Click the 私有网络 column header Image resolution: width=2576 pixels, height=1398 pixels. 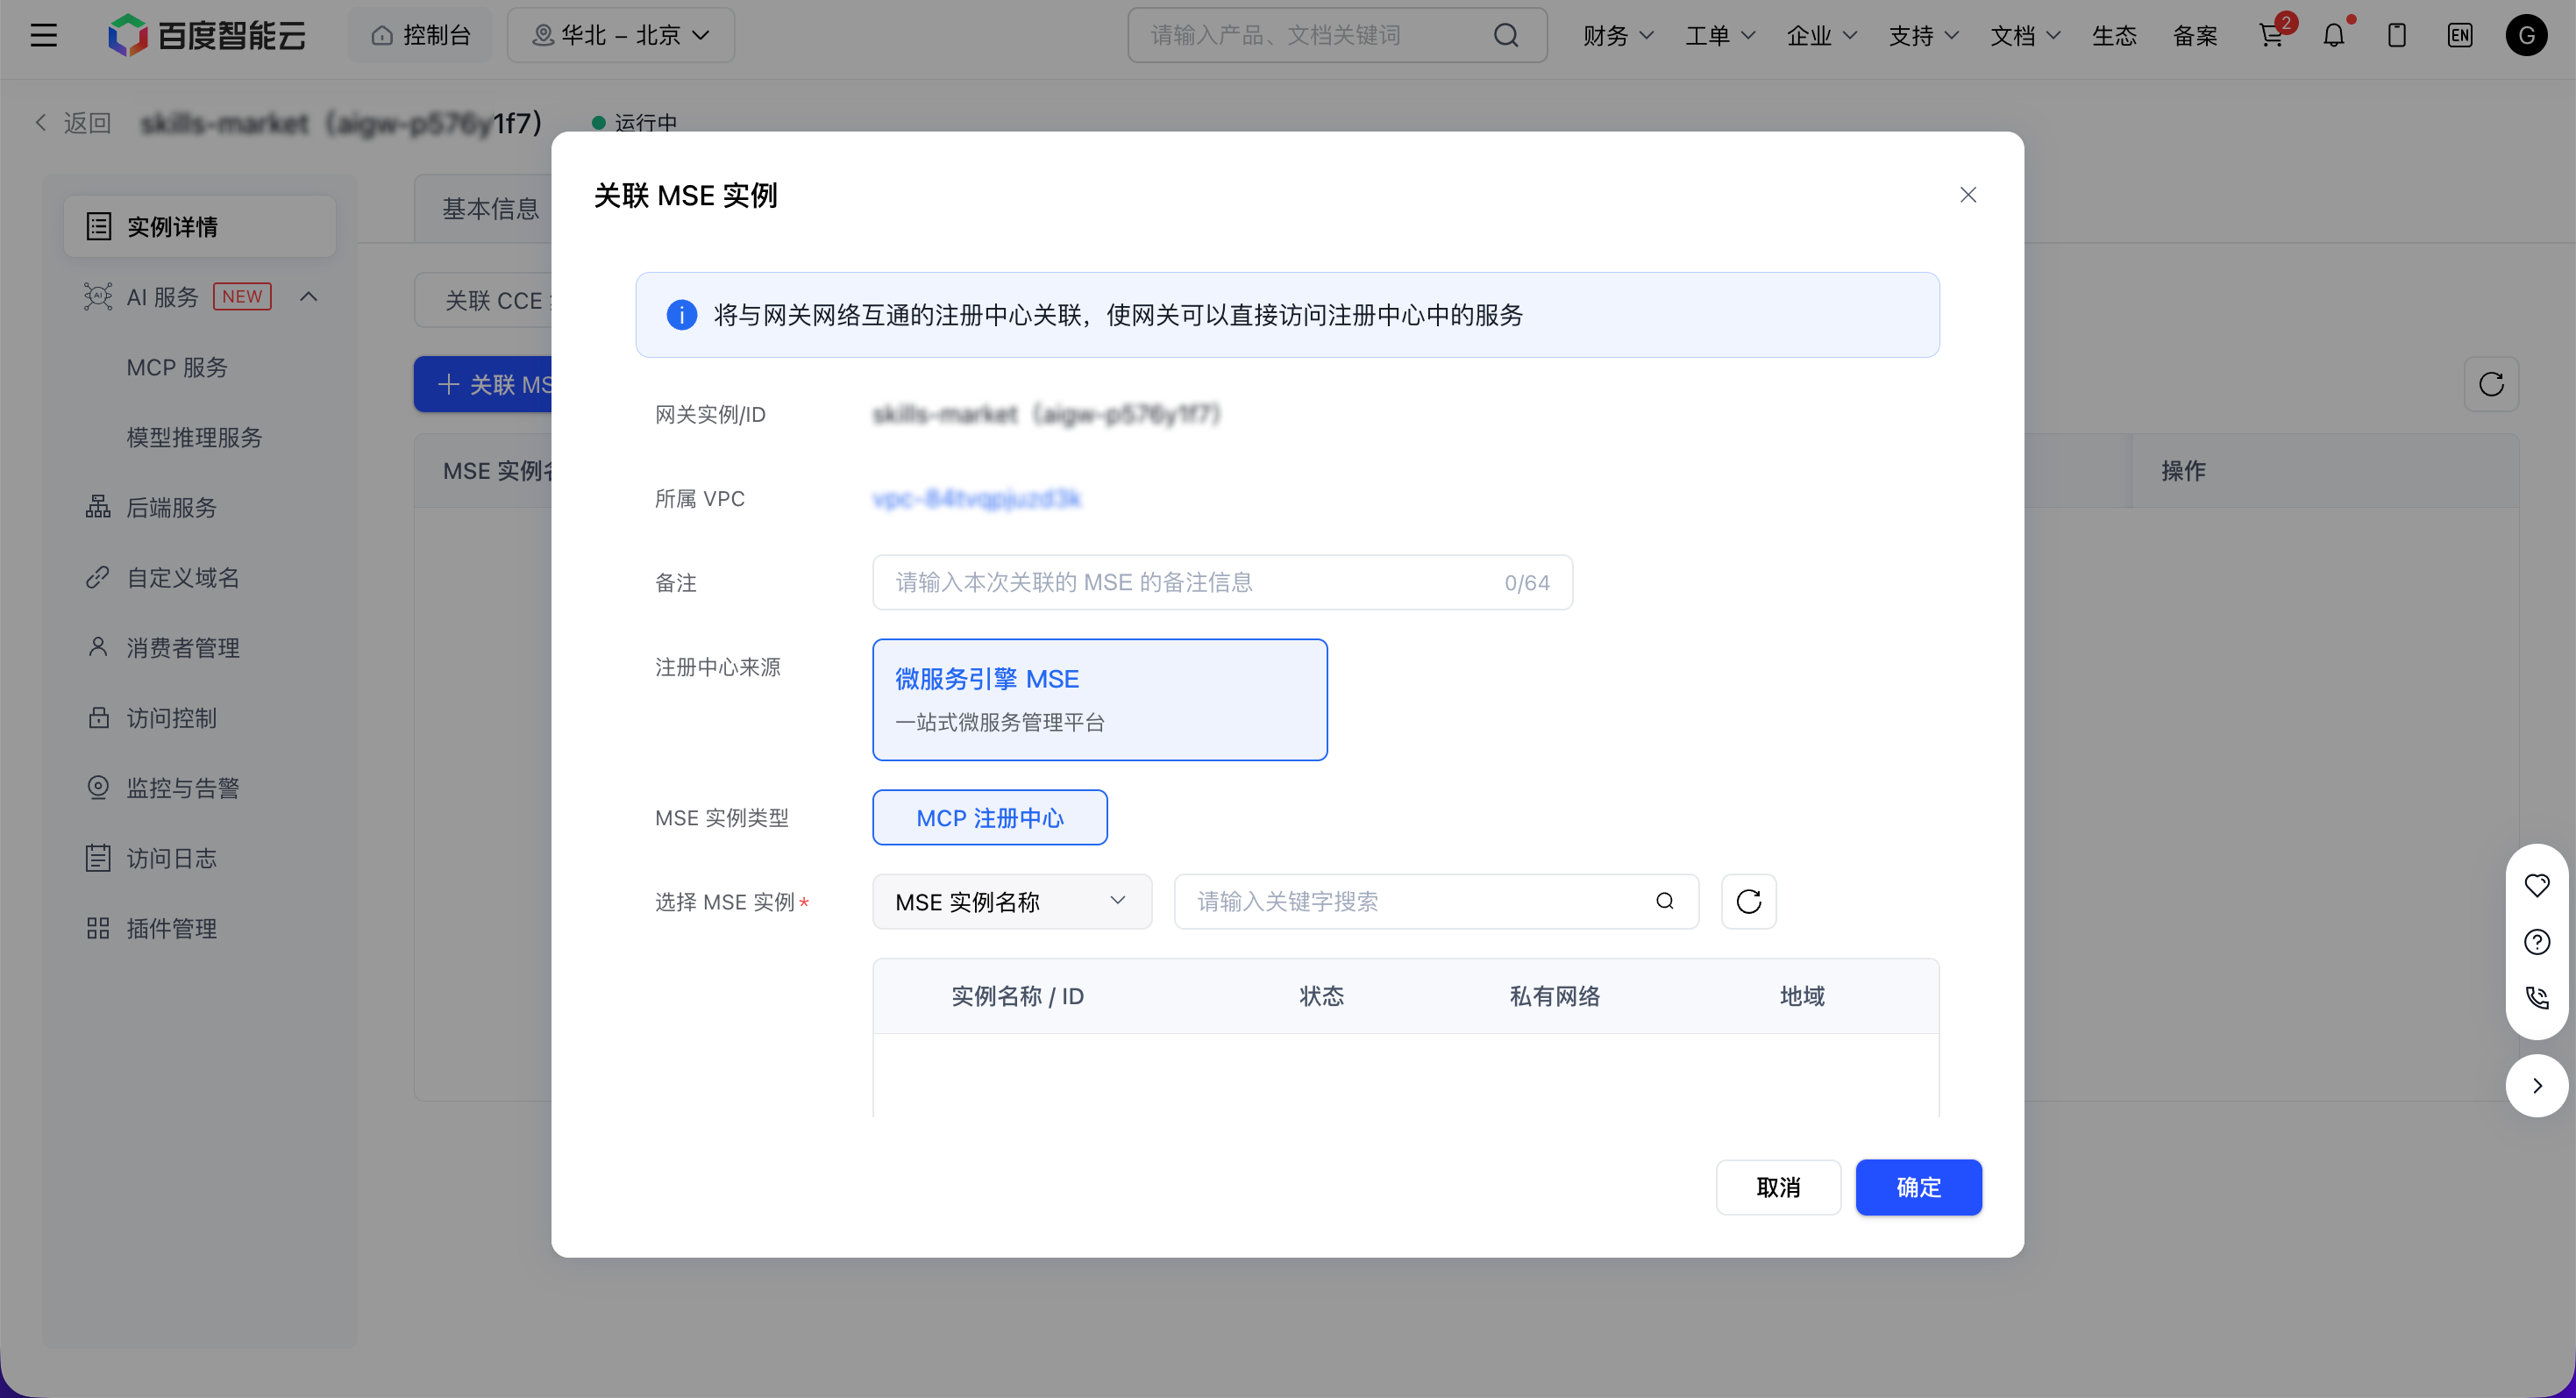click(1555, 996)
